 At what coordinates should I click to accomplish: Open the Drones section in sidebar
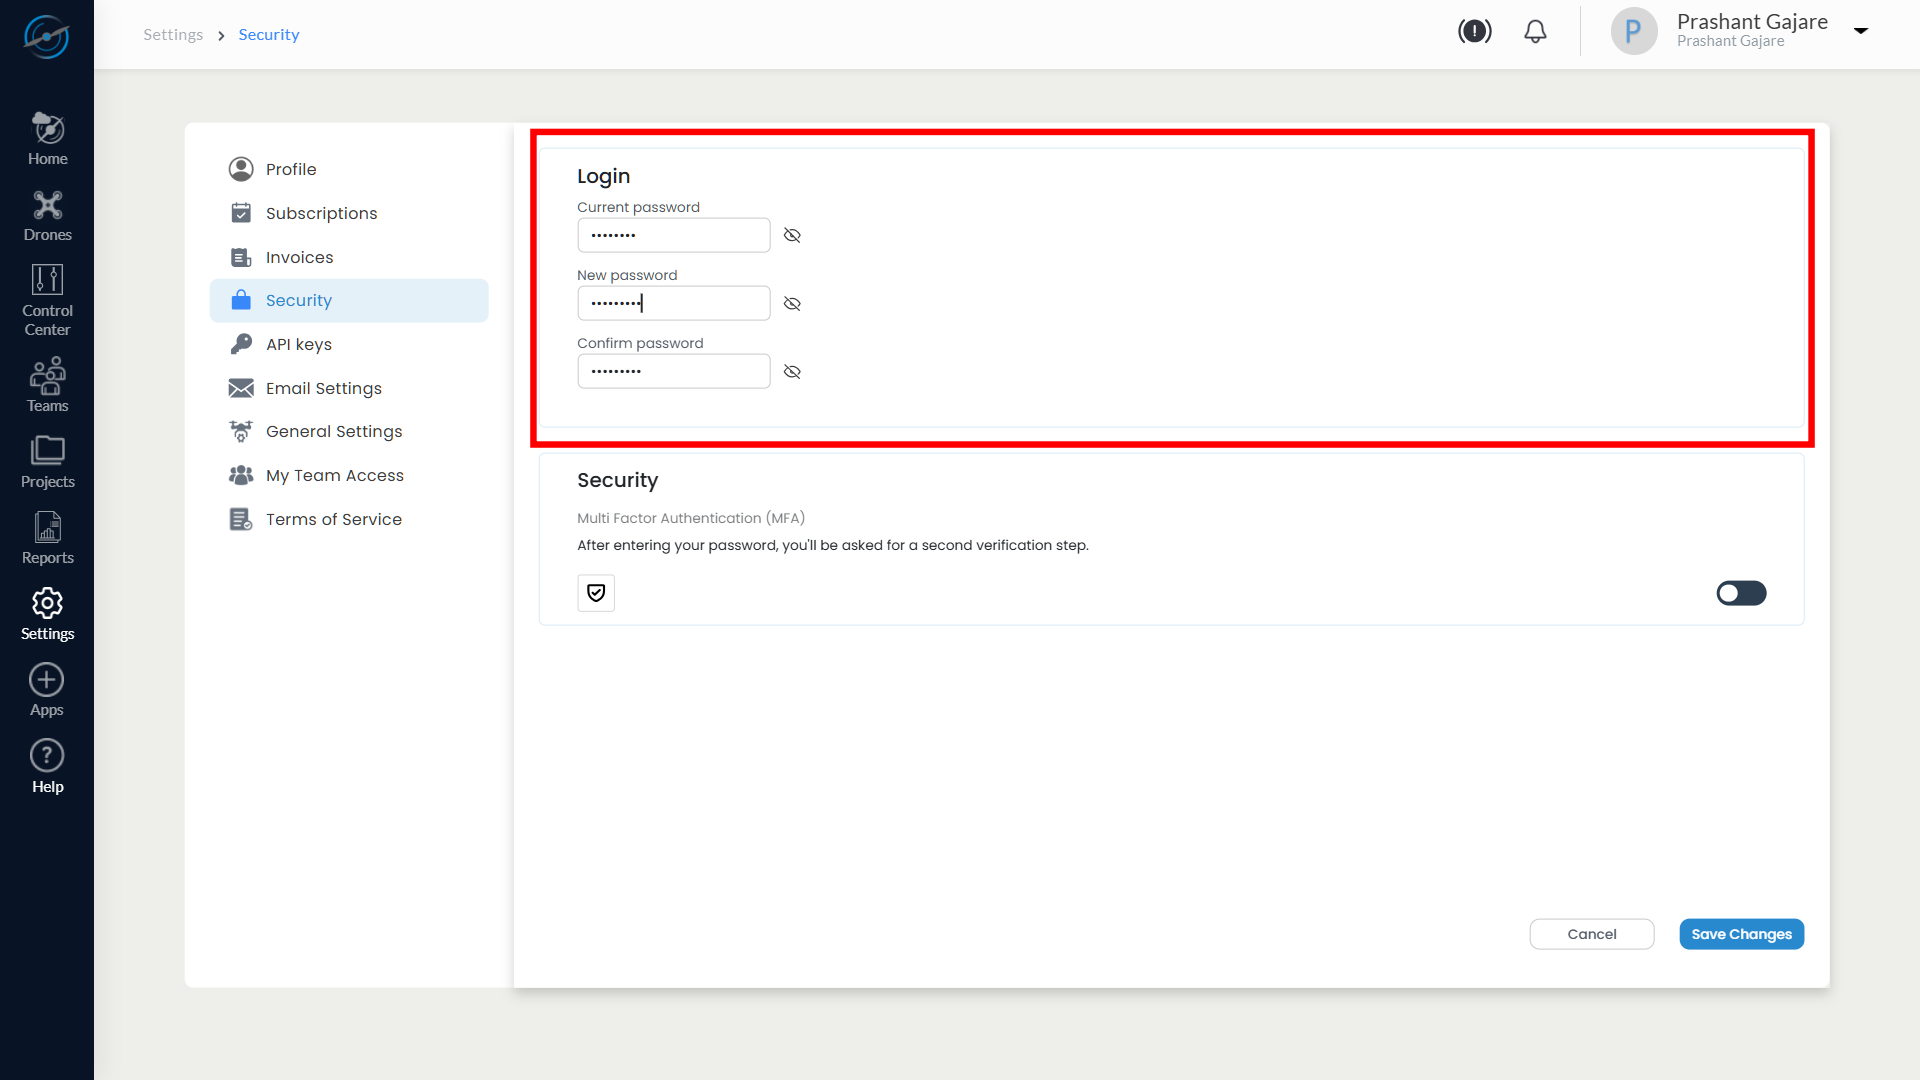47,216
